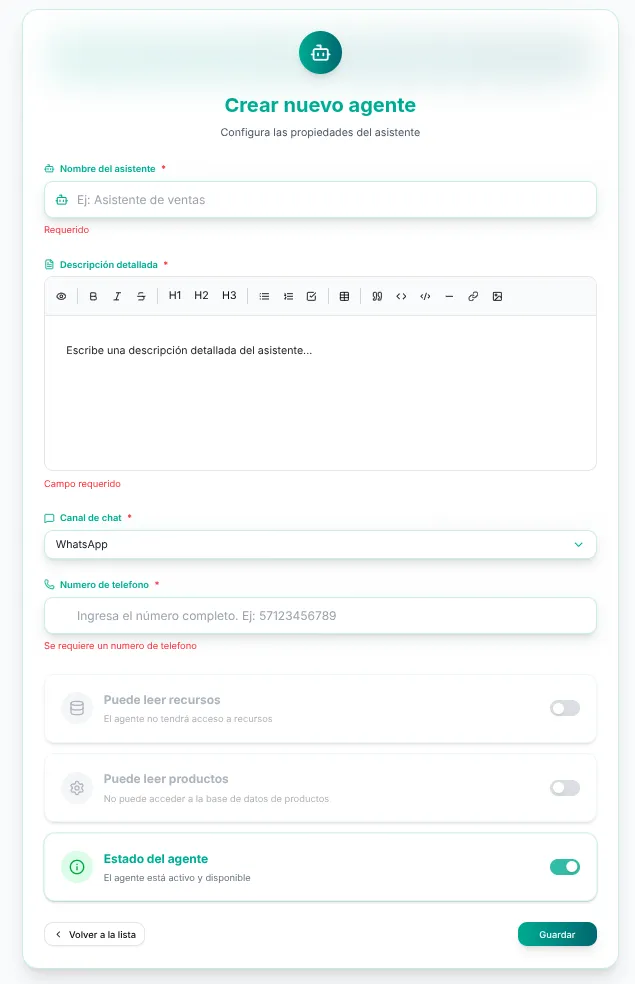635x984 pixels.
Task: Focus the Nombre del asistente input field
Action: [x=320, y=200]
